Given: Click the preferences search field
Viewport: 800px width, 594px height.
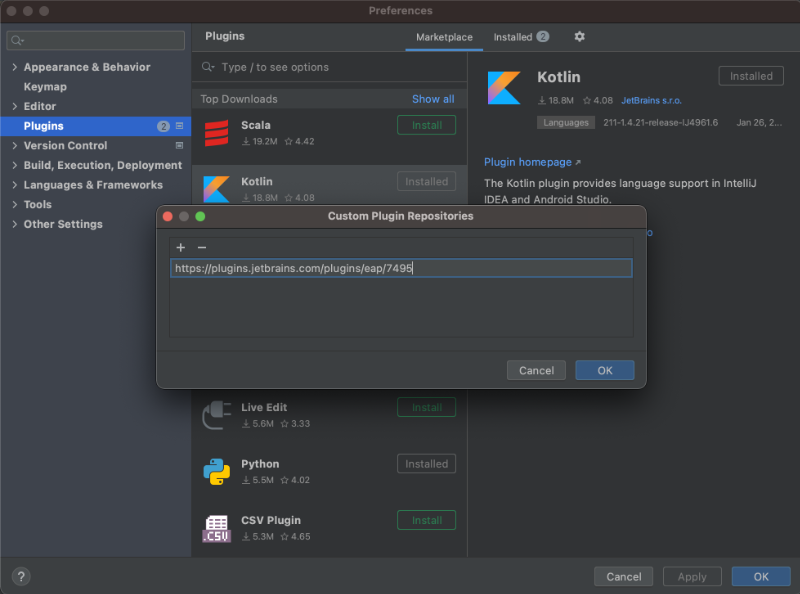Looking at the screenshot, I should tap(95, 40).
